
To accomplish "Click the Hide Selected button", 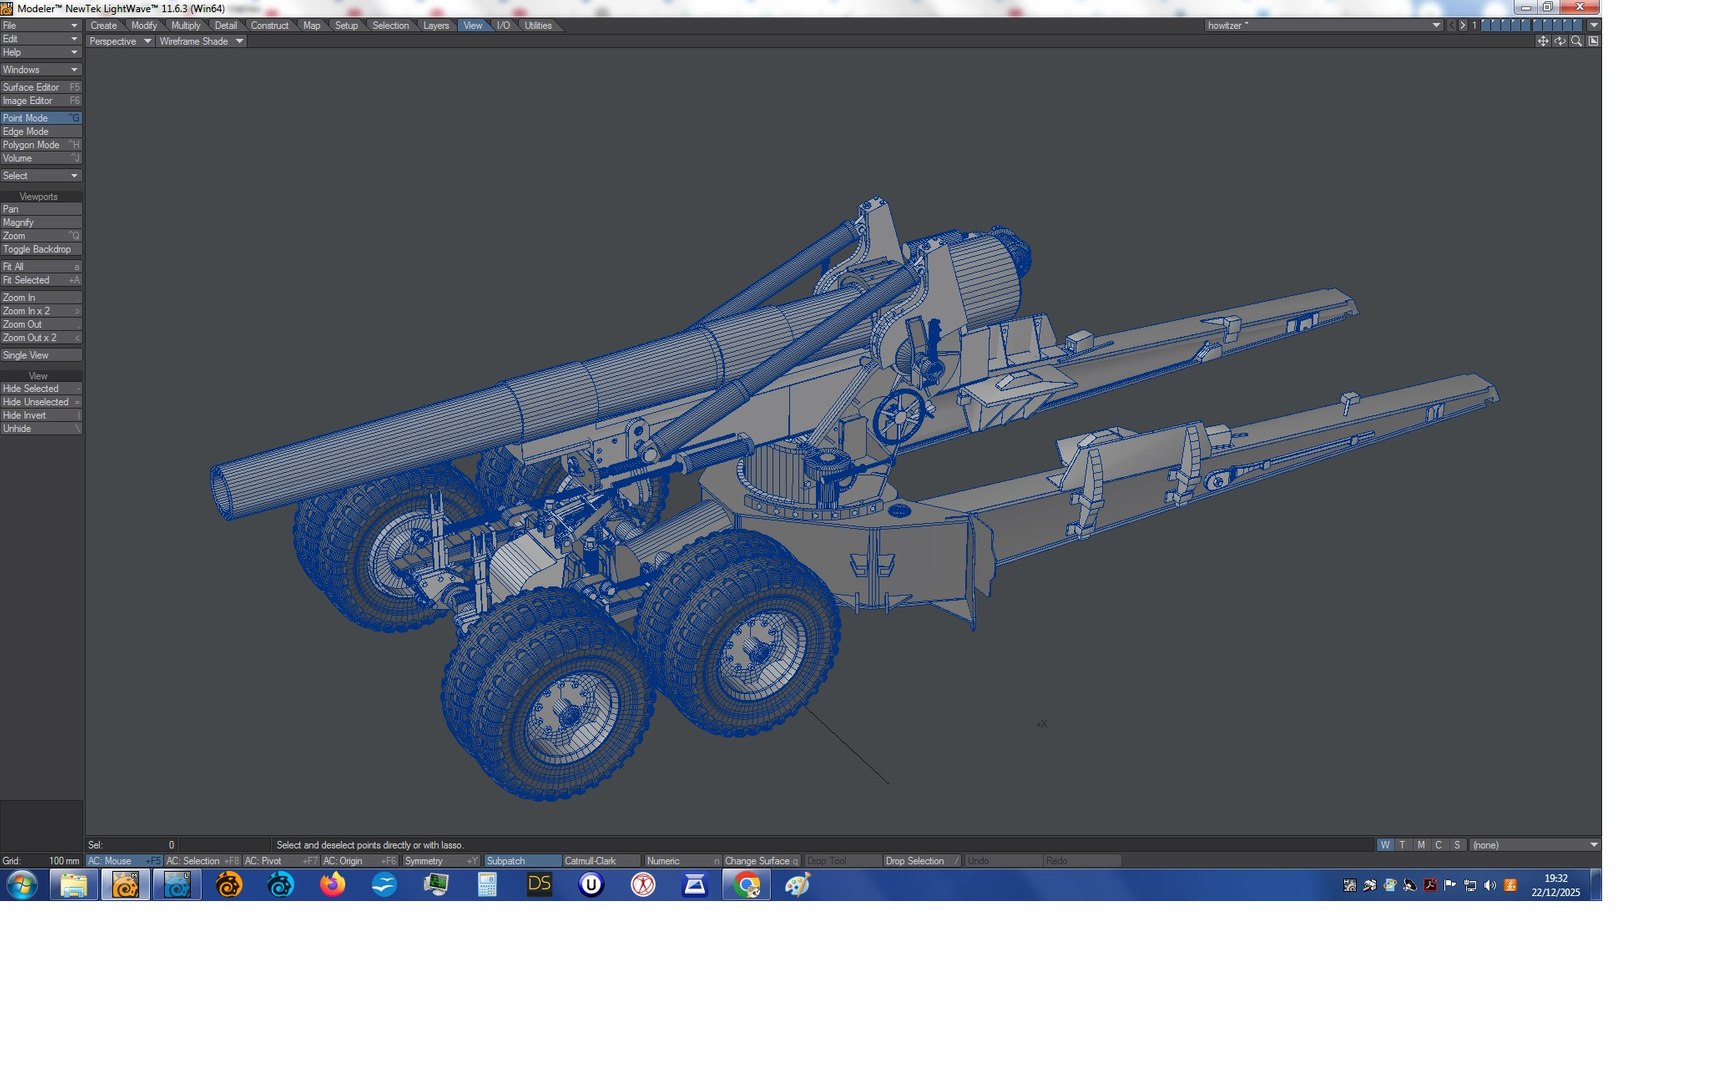I will pos(41,389).
